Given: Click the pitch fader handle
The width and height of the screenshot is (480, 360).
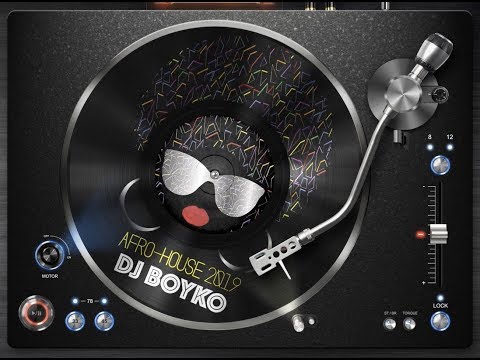Looking at the screenshot, I should [x=438, y=234].
